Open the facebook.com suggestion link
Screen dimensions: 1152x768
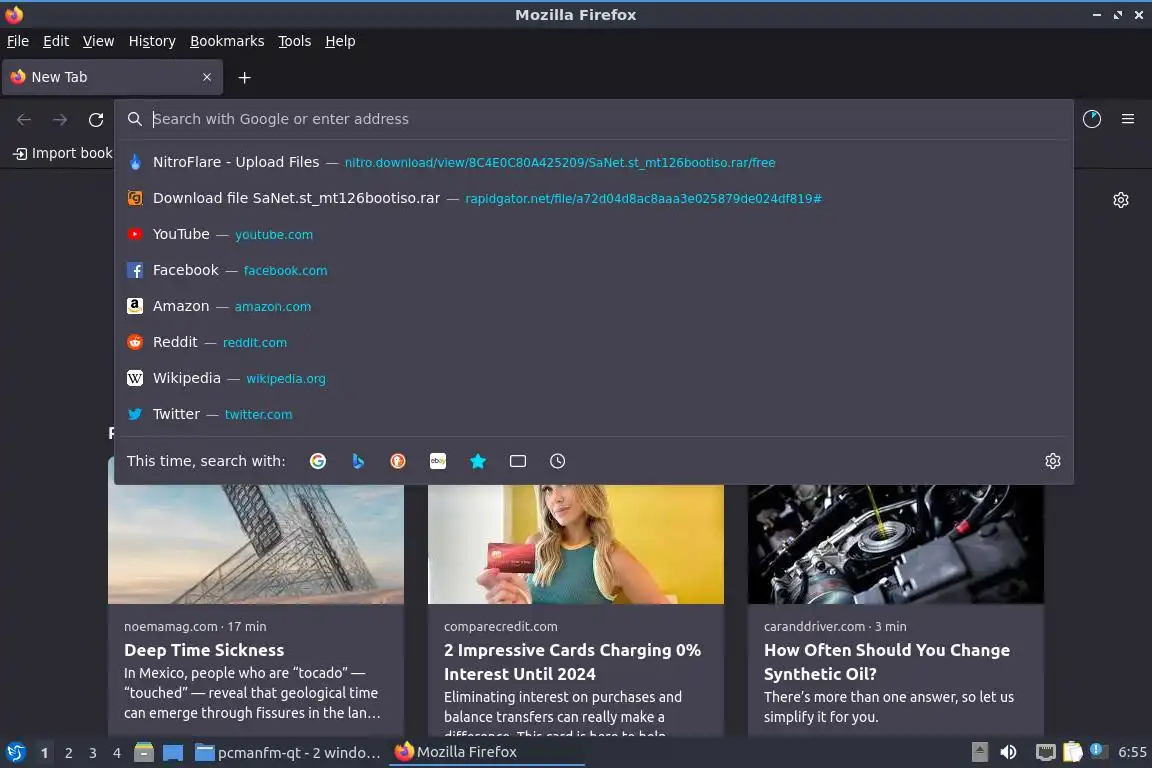tap(285, 270)
